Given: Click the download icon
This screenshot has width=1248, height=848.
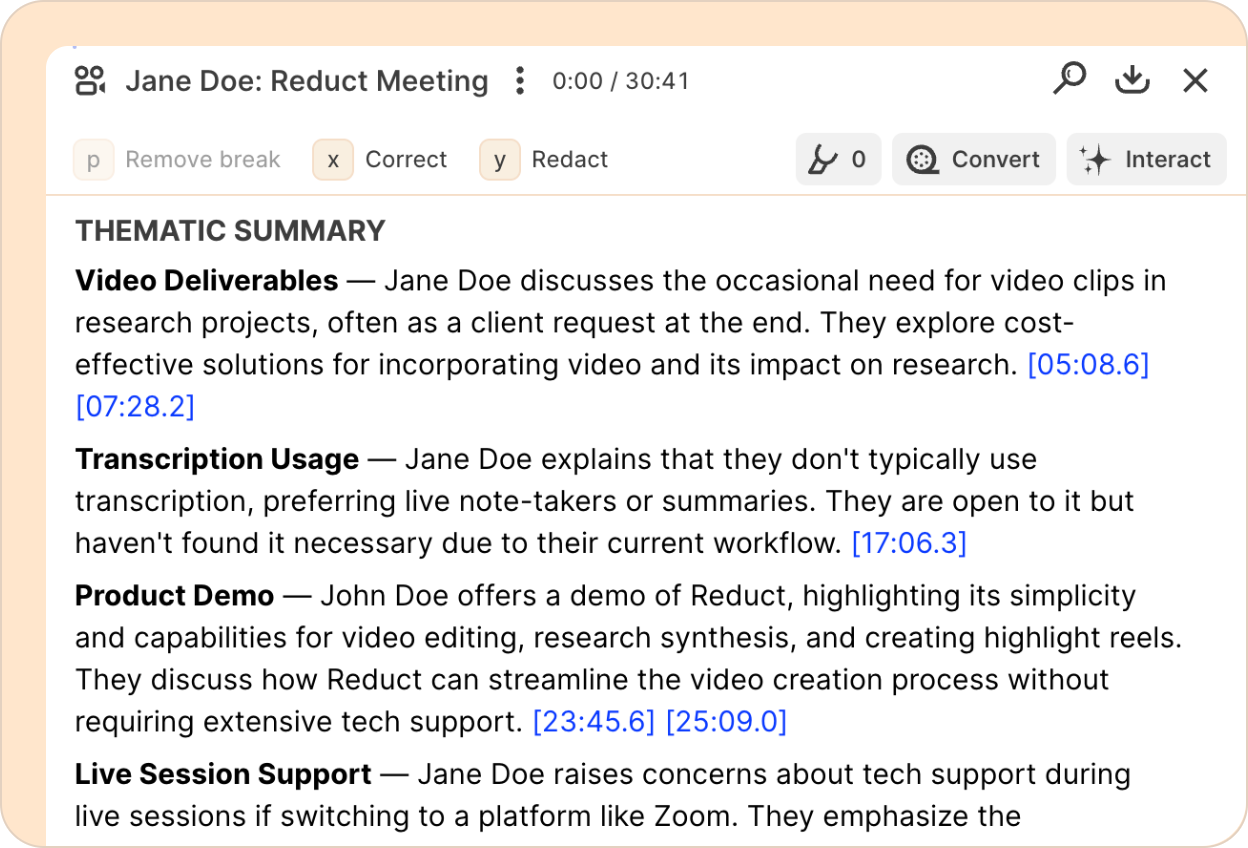Looking at the screenshot, I should (x=1132, y=80).
